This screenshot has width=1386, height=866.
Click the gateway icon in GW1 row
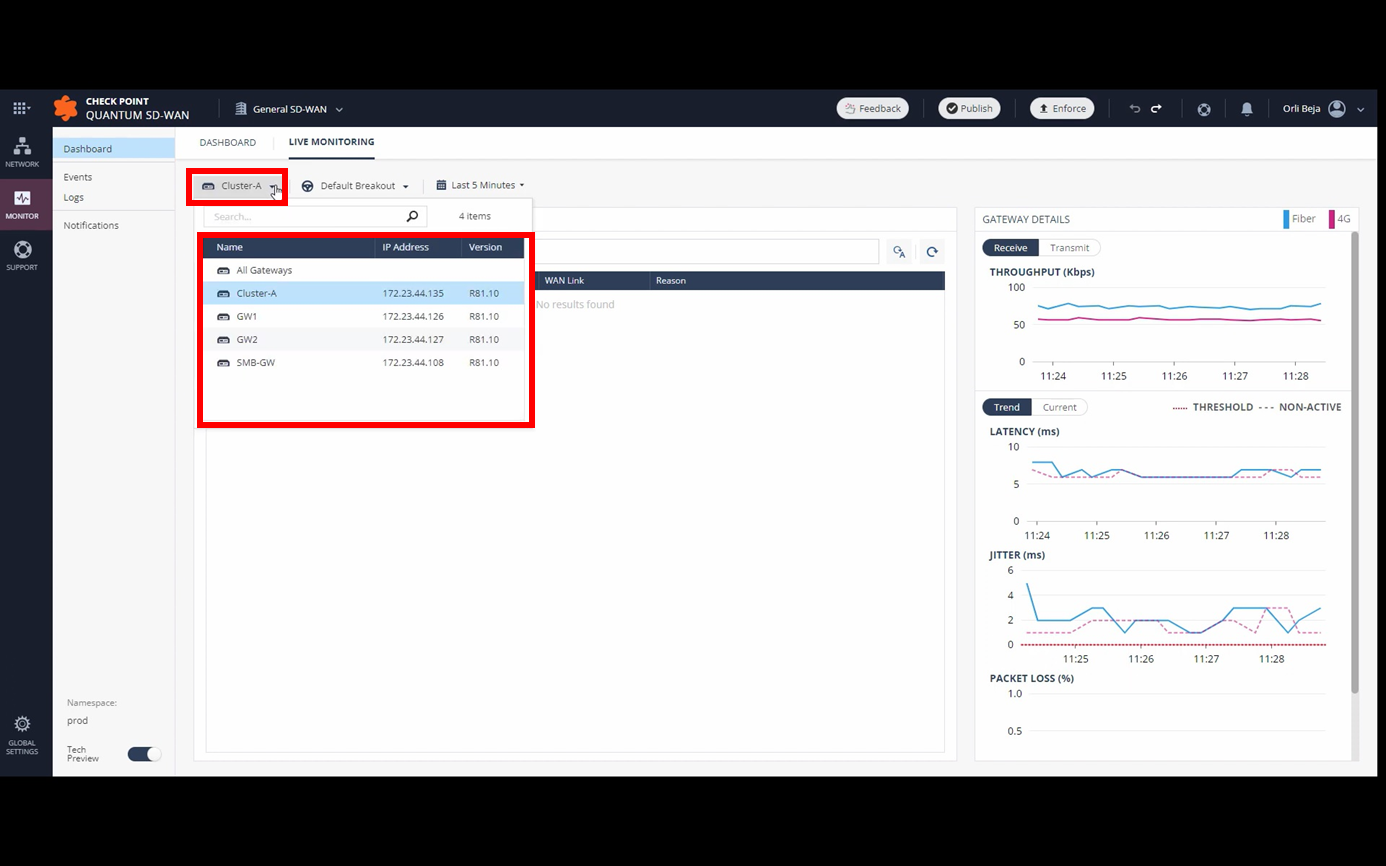(x=224, y=317)
